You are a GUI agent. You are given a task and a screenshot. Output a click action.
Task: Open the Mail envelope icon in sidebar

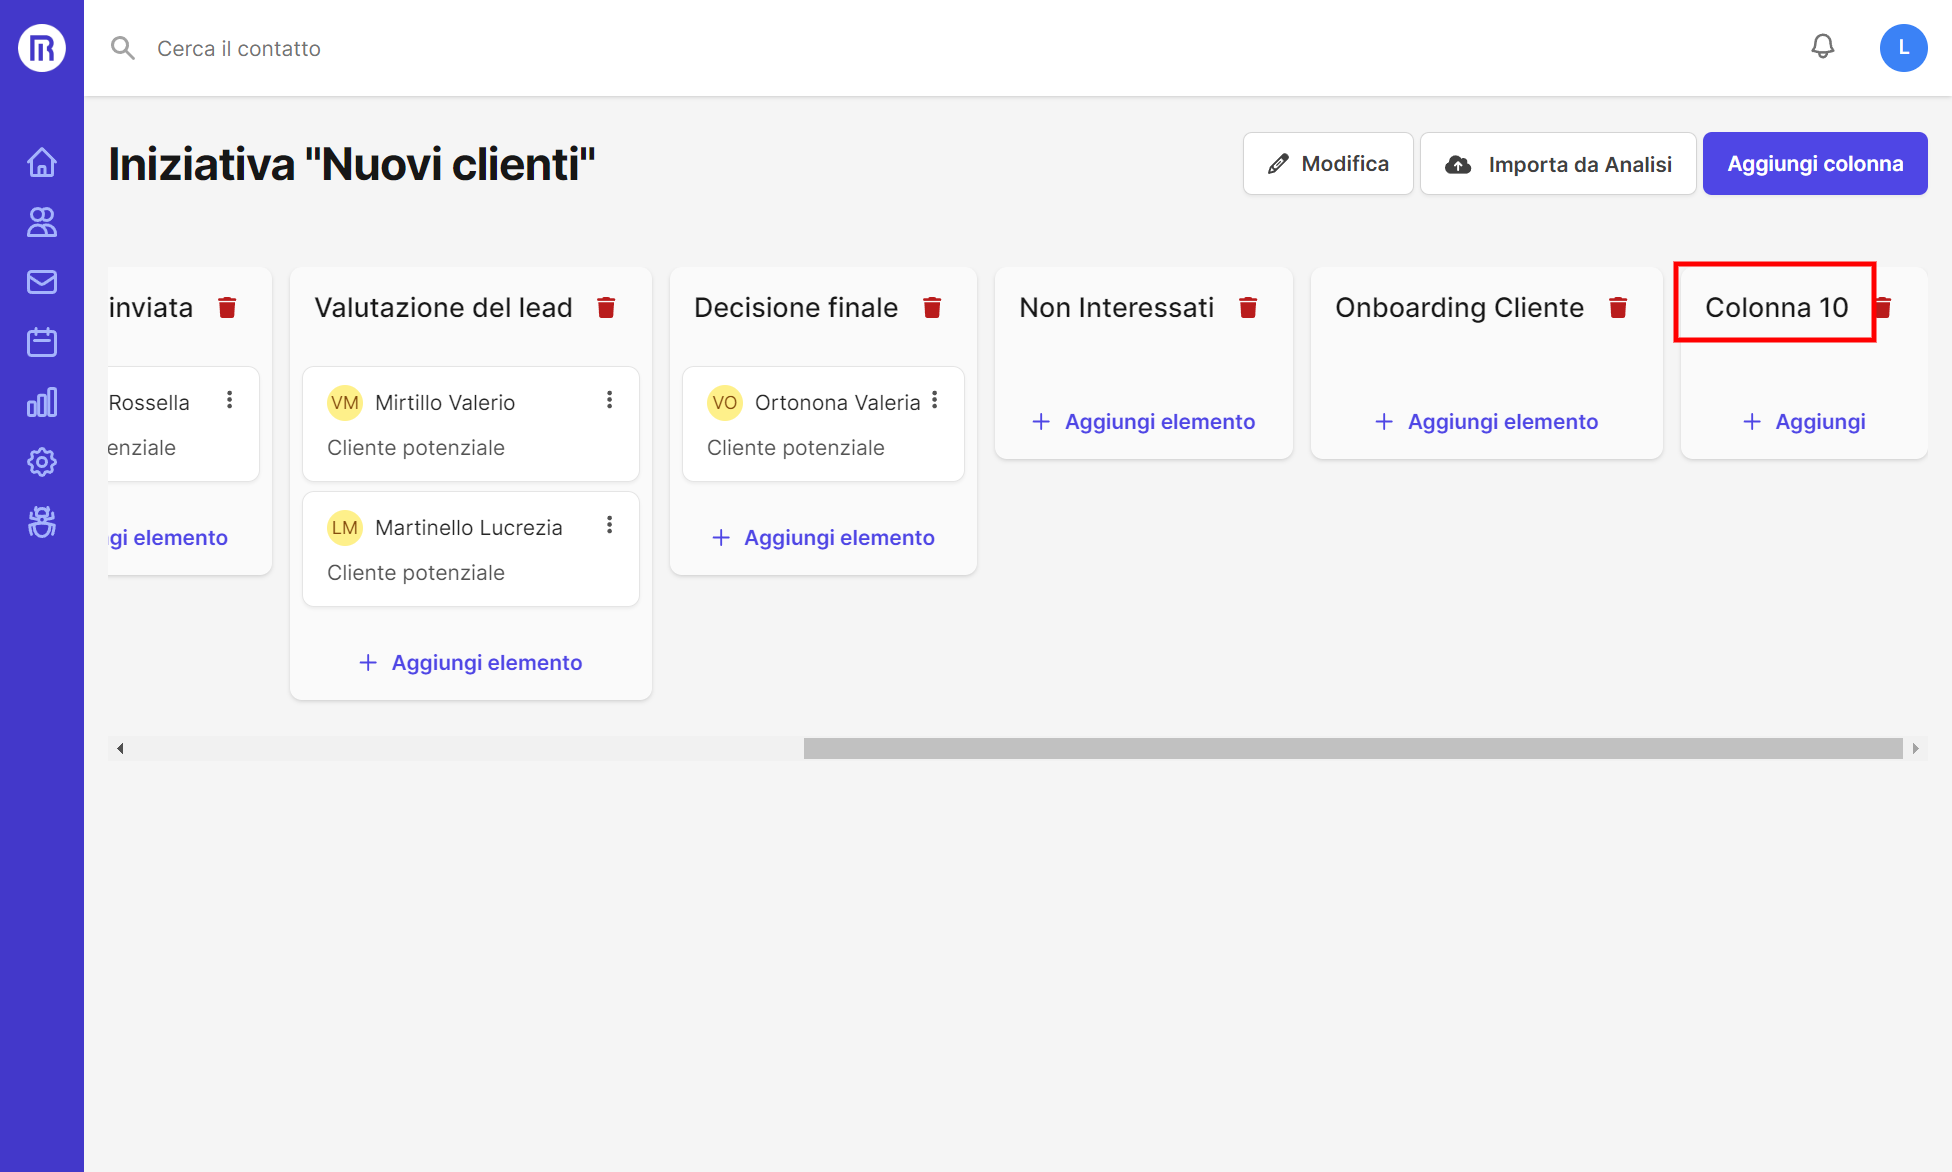41,282
